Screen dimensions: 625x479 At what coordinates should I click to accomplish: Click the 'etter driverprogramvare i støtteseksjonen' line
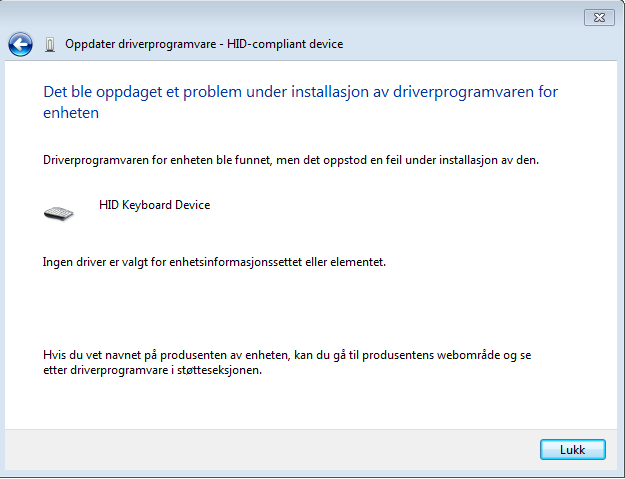(x=152, y=370)
